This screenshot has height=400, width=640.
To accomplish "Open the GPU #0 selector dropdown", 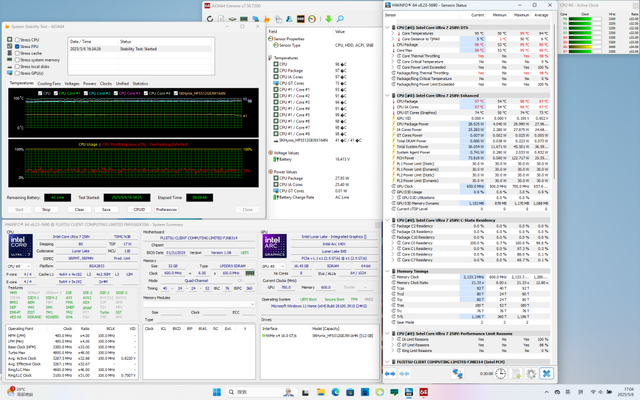I will click(273, 266).
